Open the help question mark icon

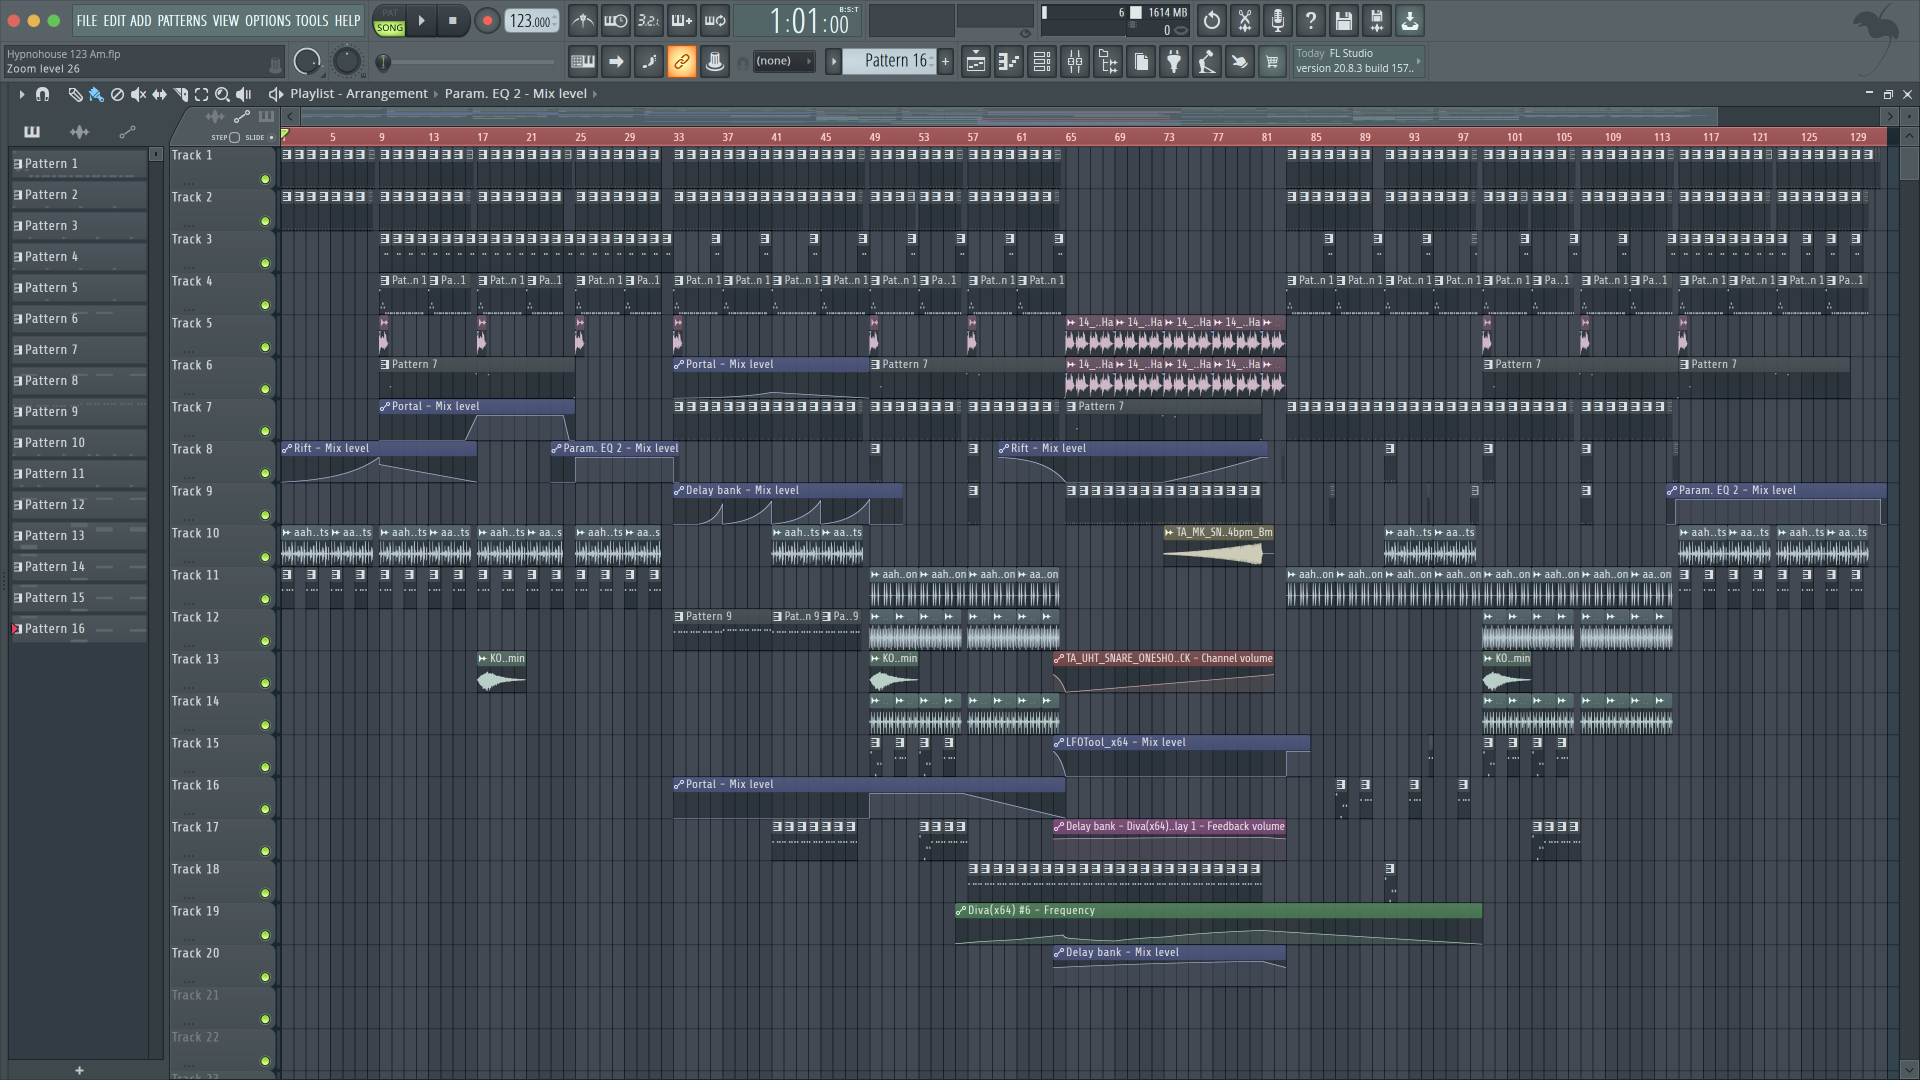click(x=1310, y=20)
